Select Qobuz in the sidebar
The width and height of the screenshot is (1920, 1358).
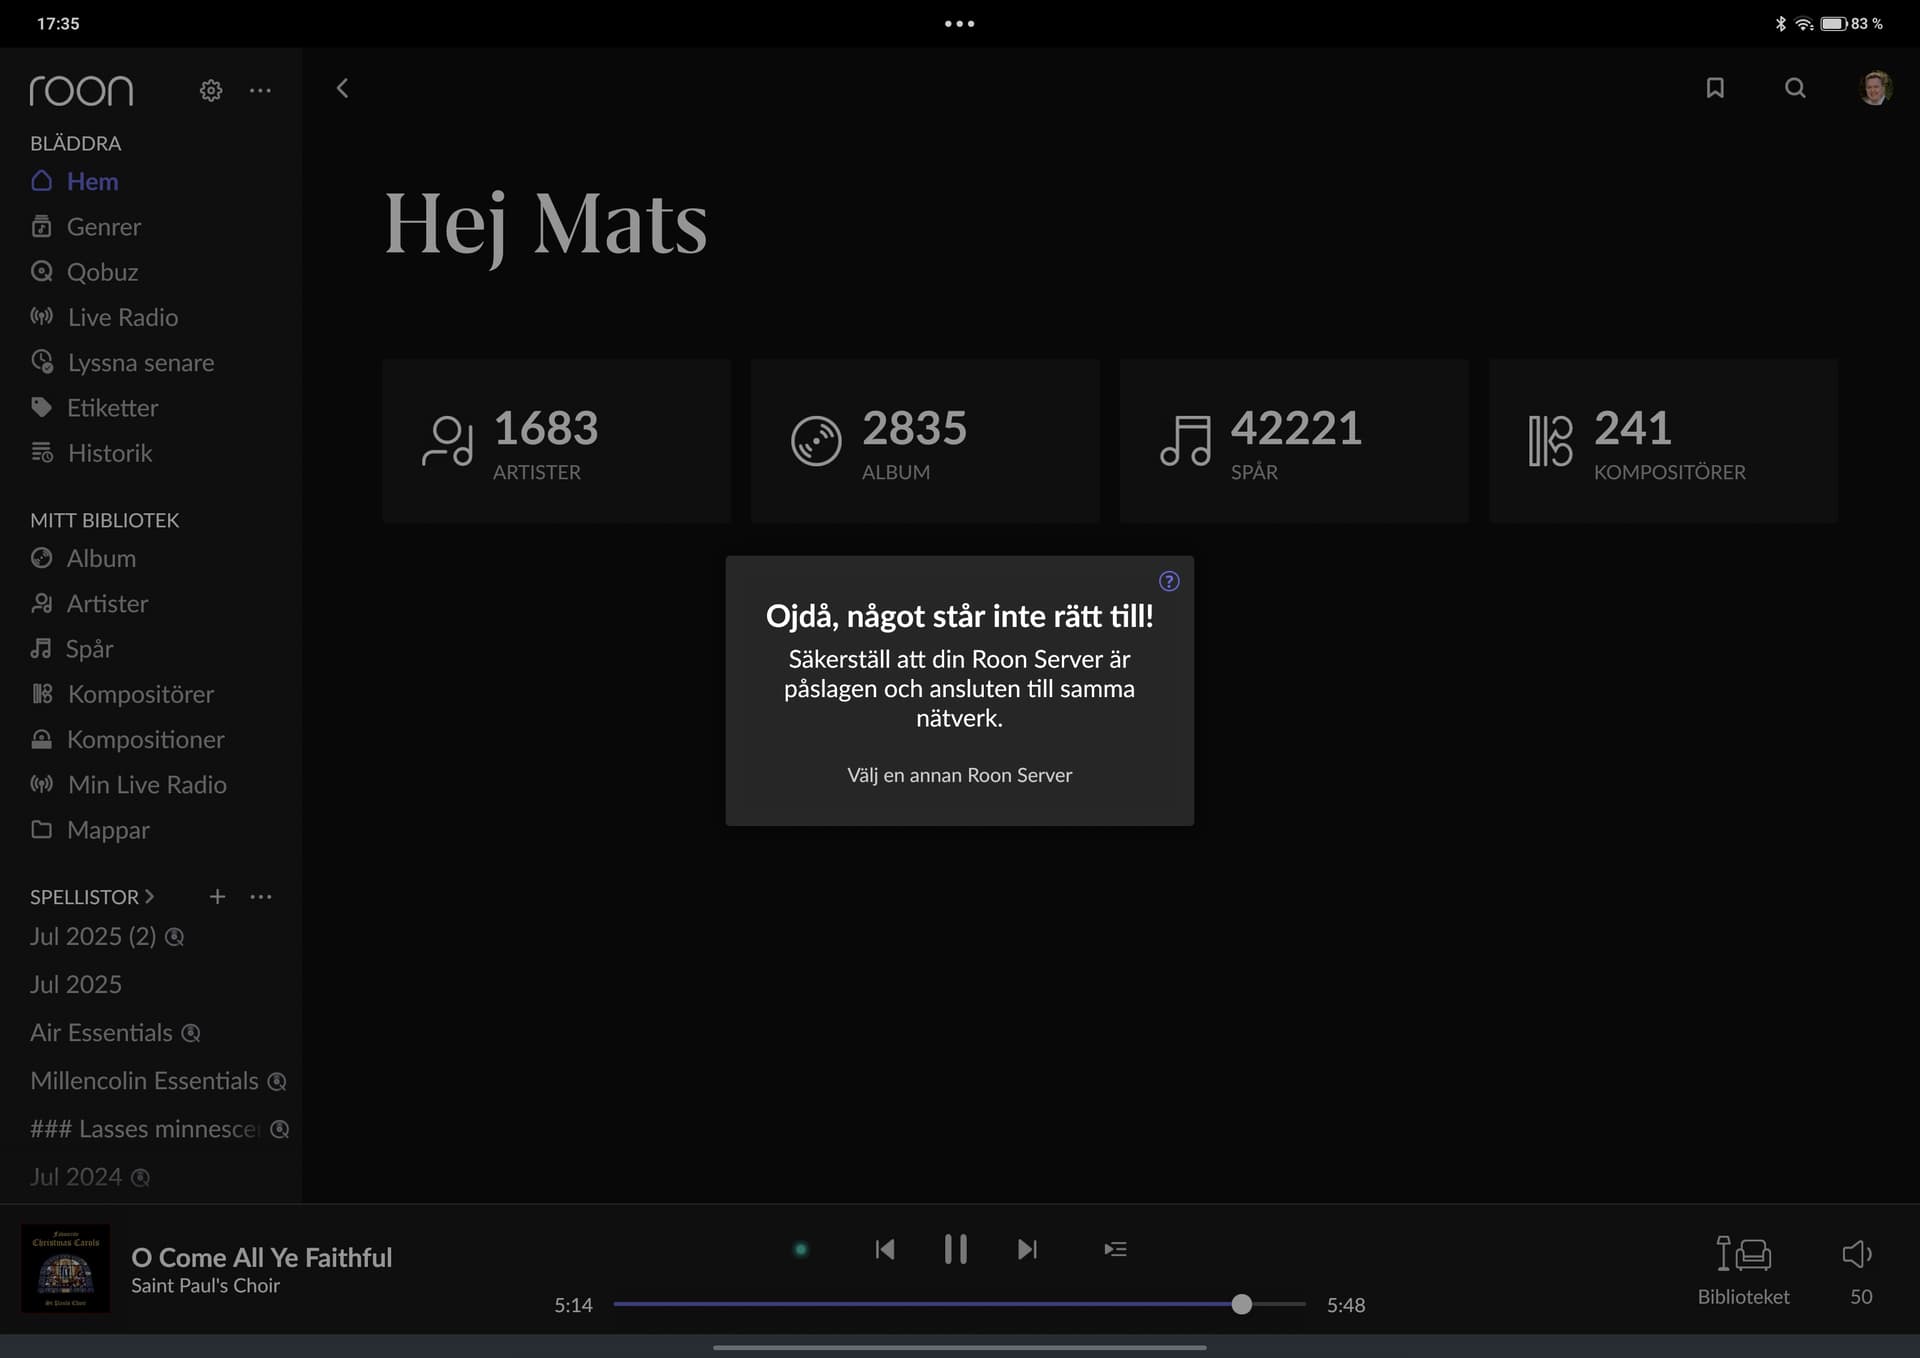[101, 272]
